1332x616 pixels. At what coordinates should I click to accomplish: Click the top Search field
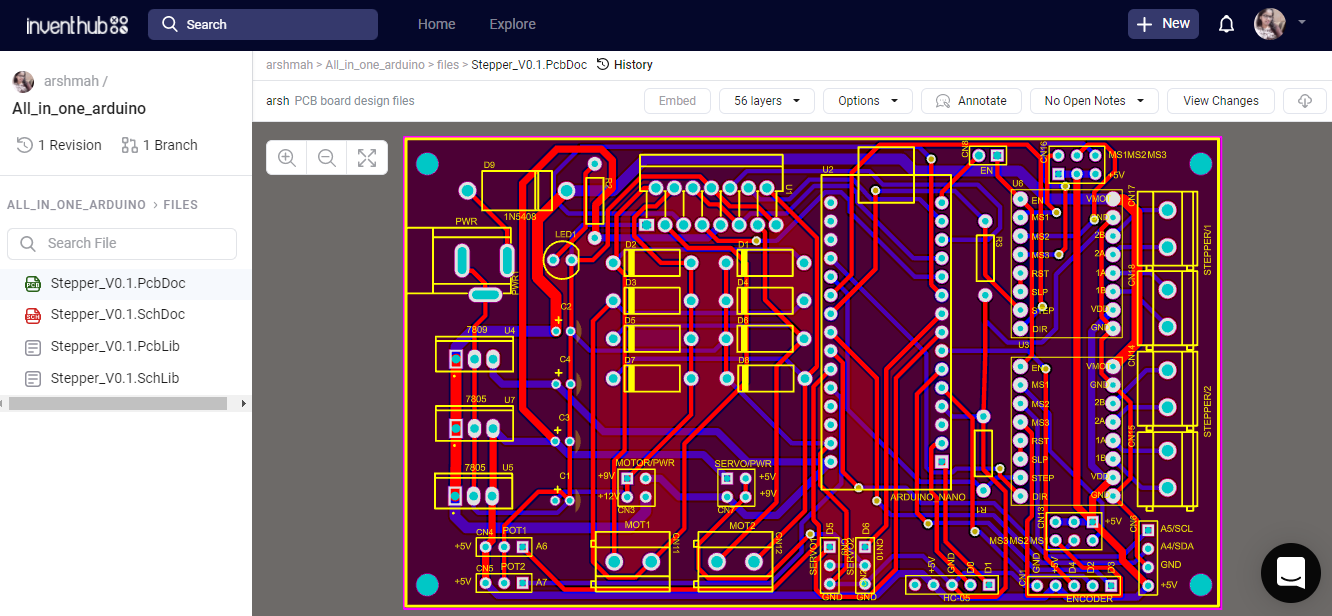[x=263, y=24]
